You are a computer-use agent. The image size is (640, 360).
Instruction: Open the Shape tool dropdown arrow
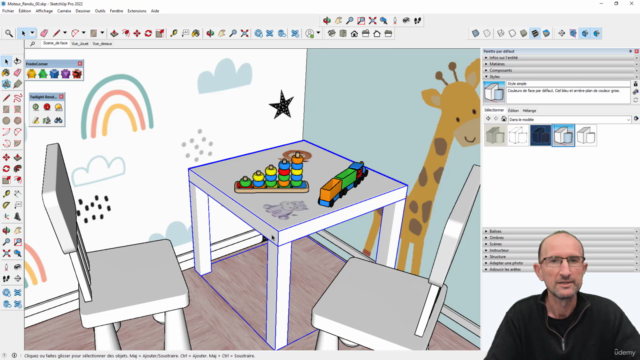[x=102, y=33]
